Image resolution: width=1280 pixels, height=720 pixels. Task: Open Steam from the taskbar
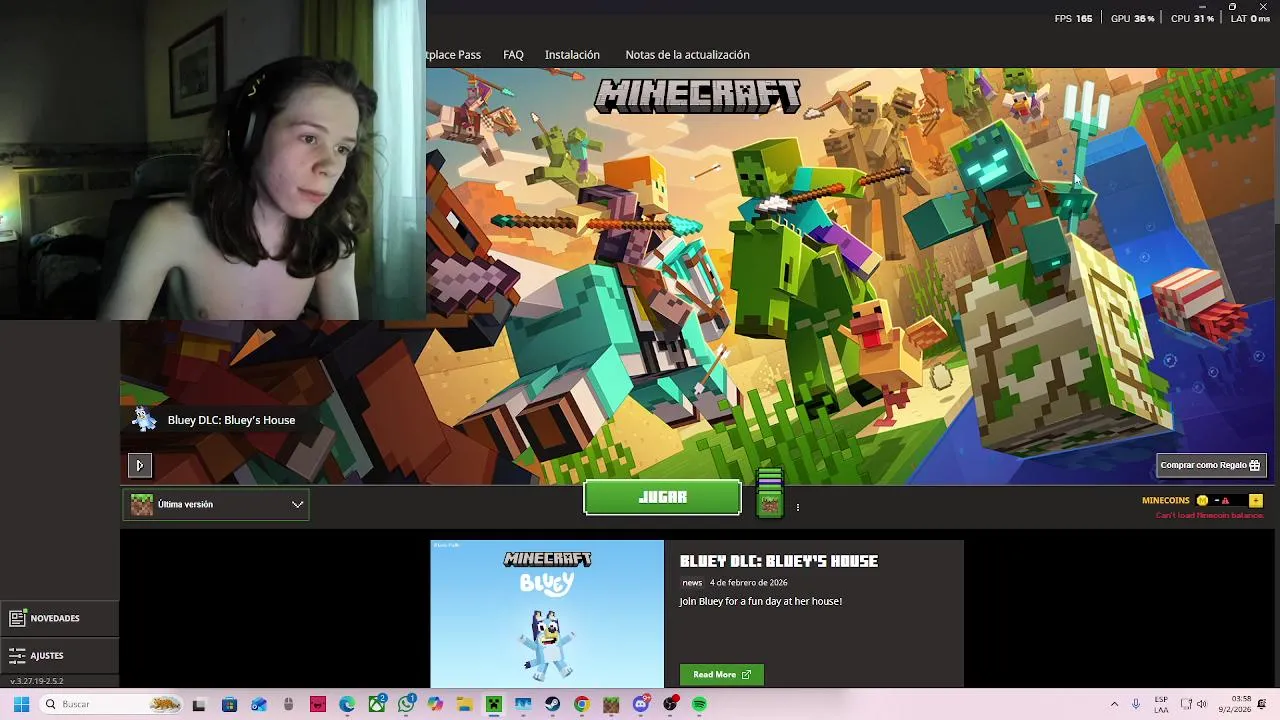coord(552,704)
